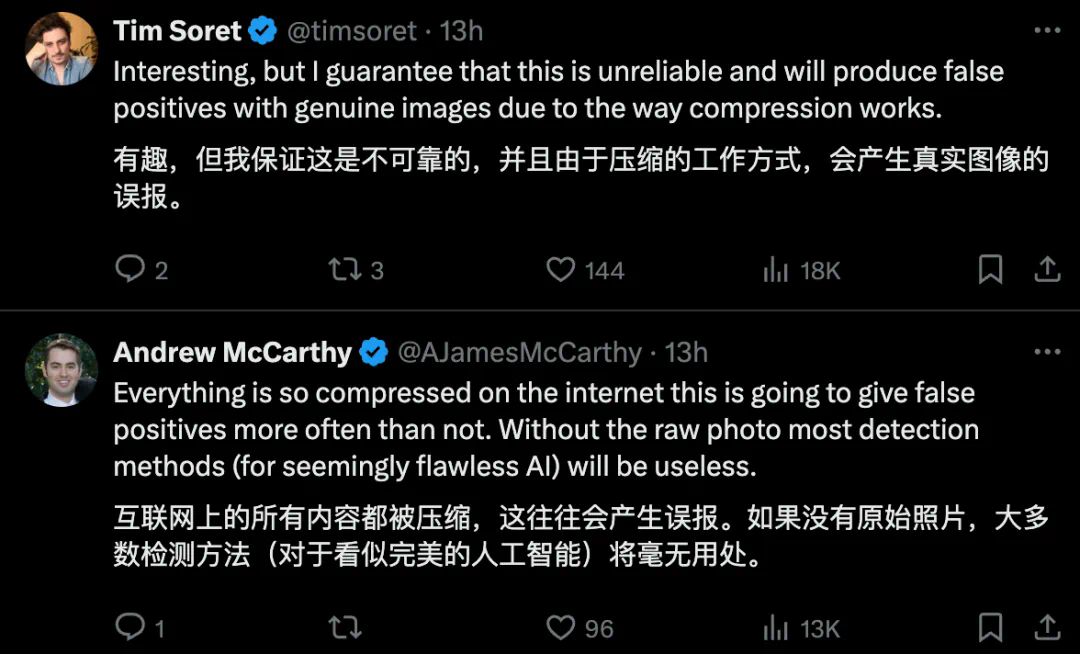Viewport: 1080px width, 654px height.
Task: Bookmark Andrew McCarthy's tweet
Action: [x=990, y=627]
